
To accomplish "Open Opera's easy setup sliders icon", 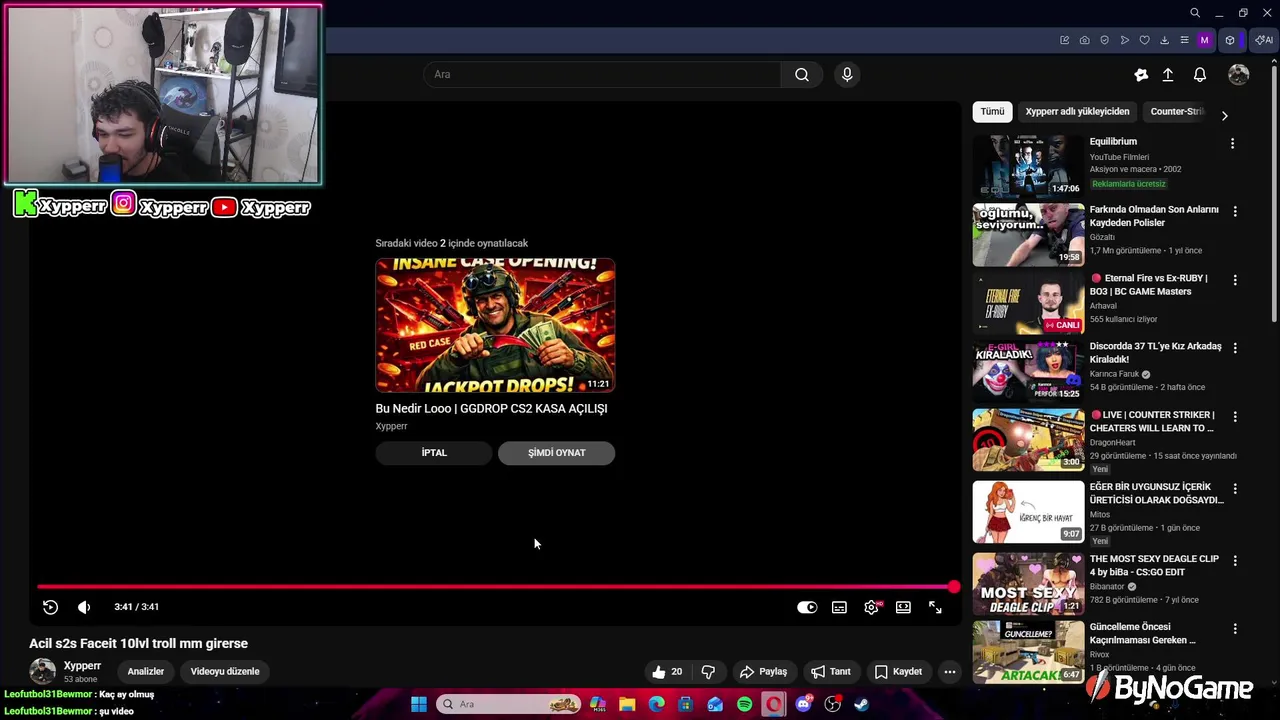I will point(1184,40).
